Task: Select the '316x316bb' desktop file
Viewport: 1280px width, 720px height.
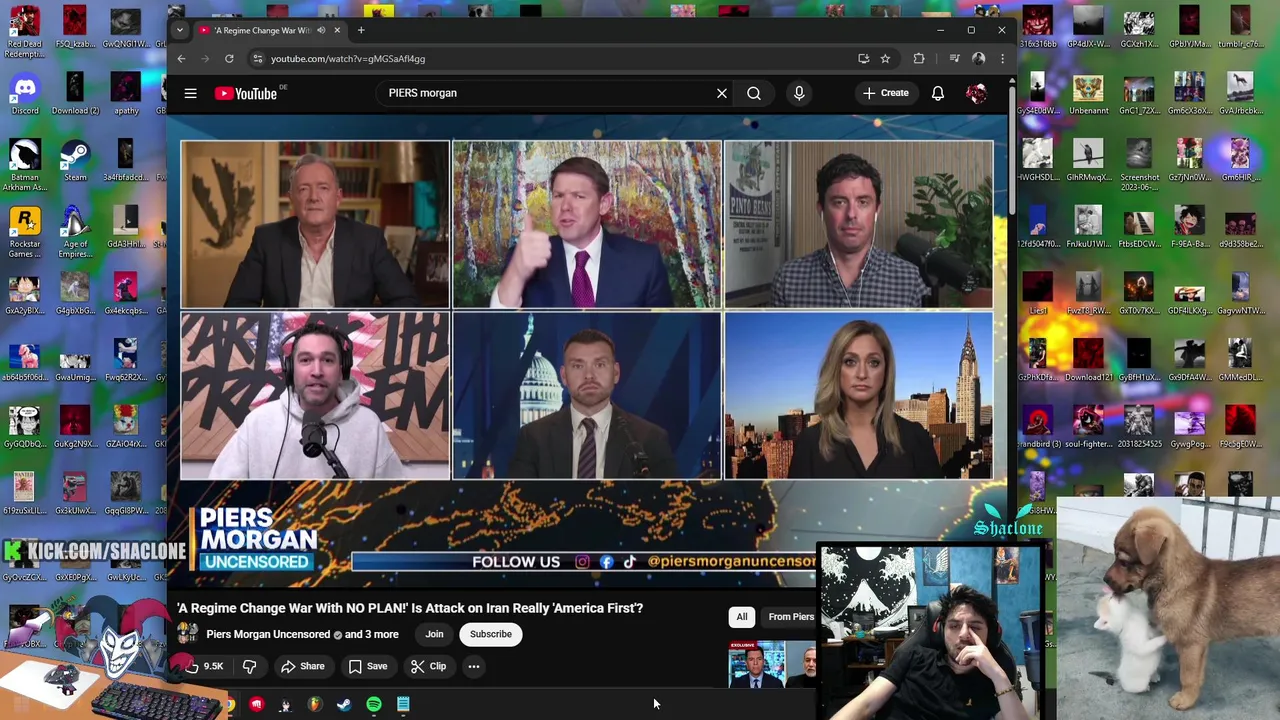Action: tap(1038, 27)
